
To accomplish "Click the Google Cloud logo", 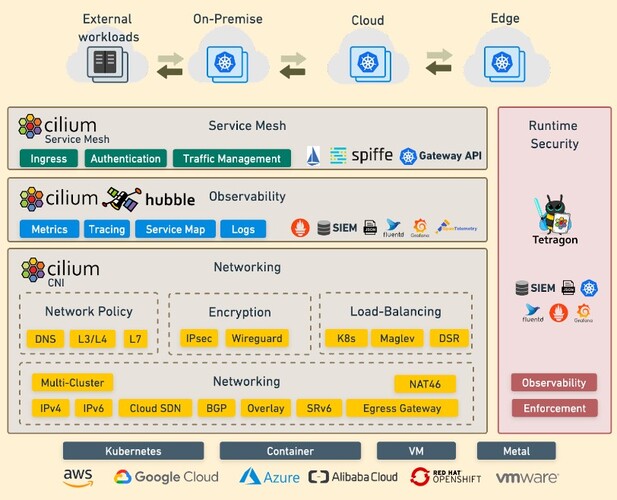I will coord(166,477).
